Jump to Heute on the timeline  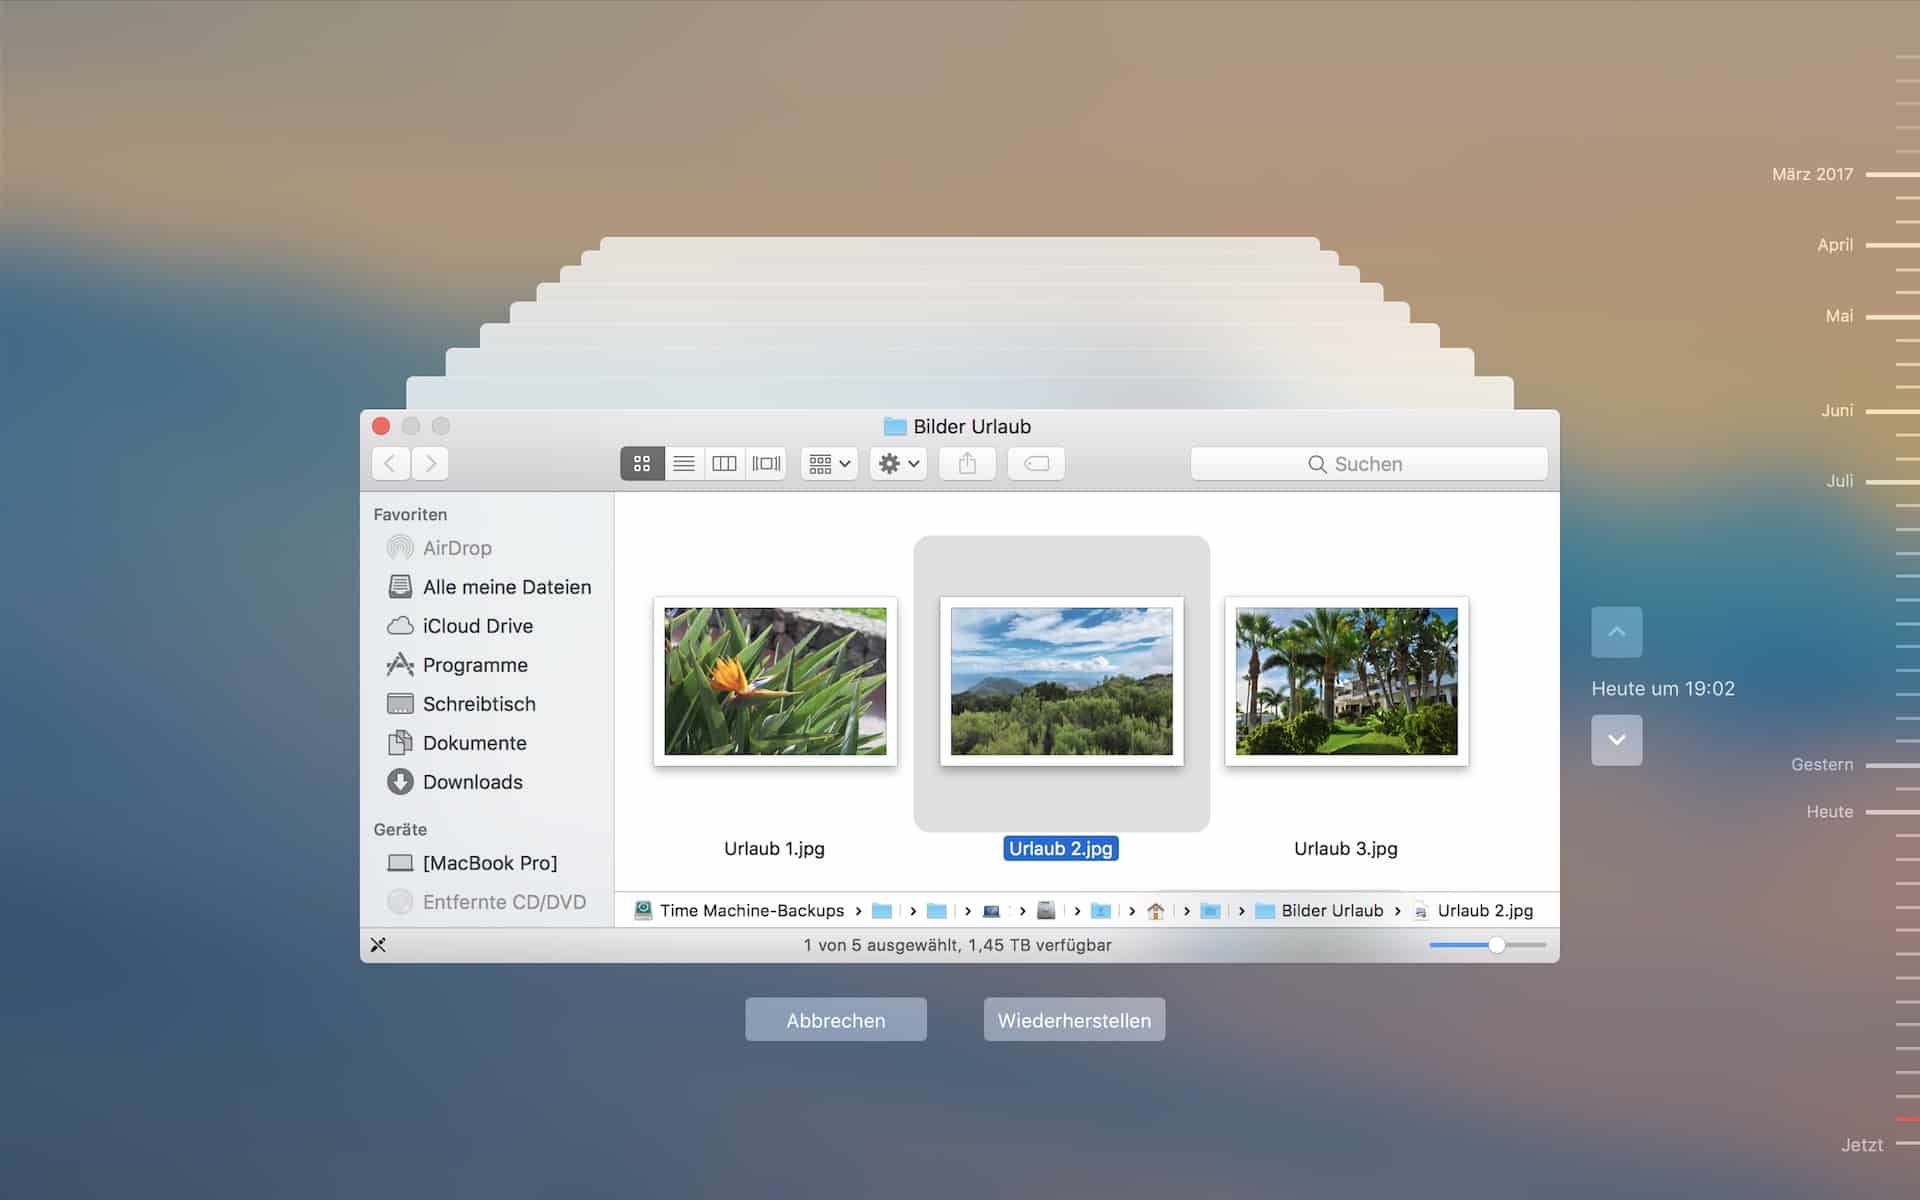click(1830, 812)
